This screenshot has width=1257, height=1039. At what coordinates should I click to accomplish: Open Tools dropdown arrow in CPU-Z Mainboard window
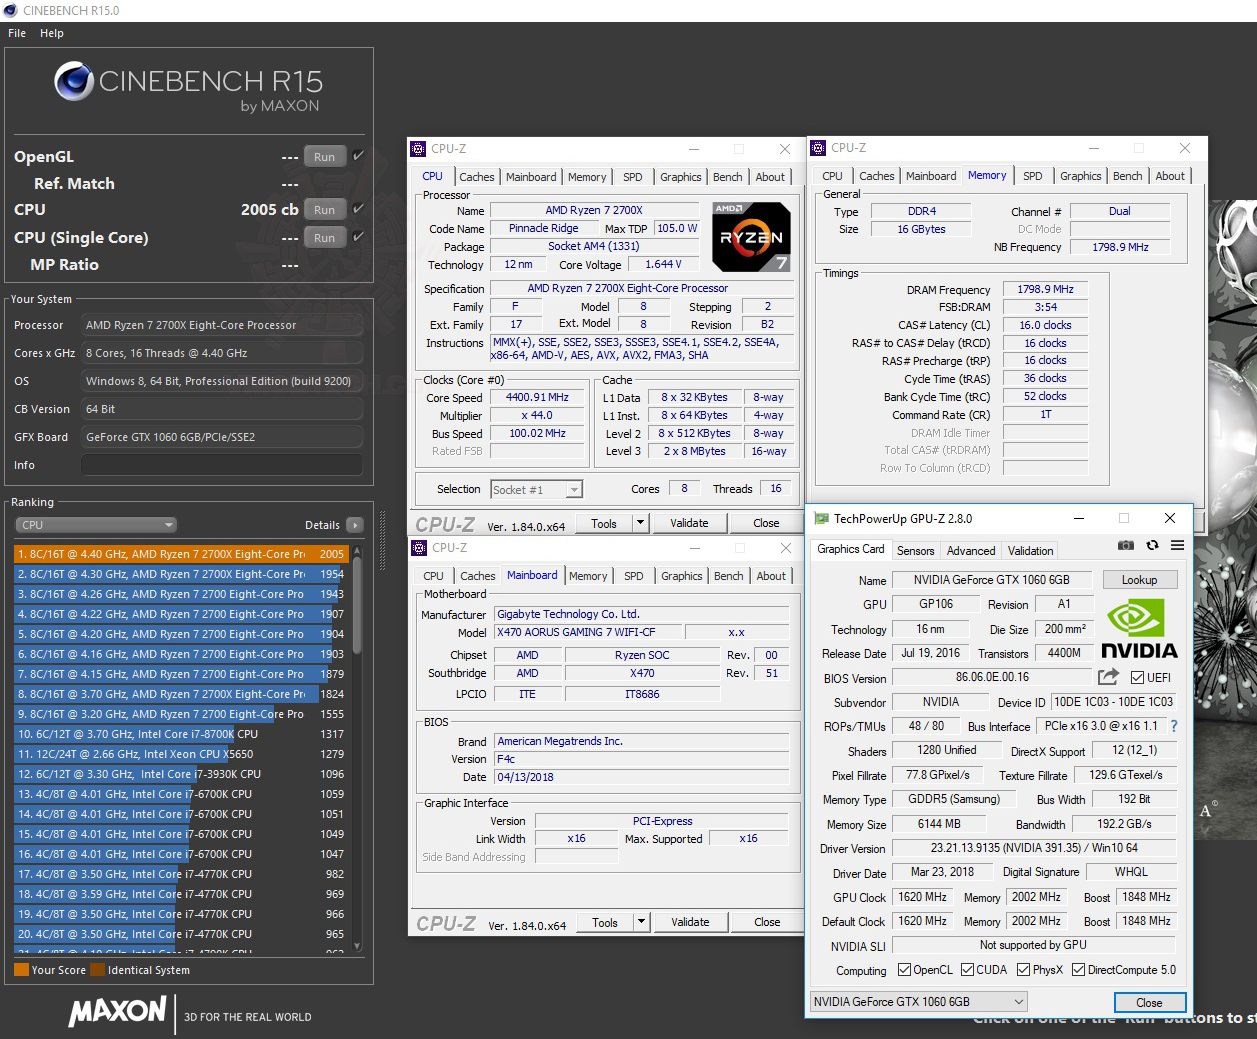pos(642,922)
